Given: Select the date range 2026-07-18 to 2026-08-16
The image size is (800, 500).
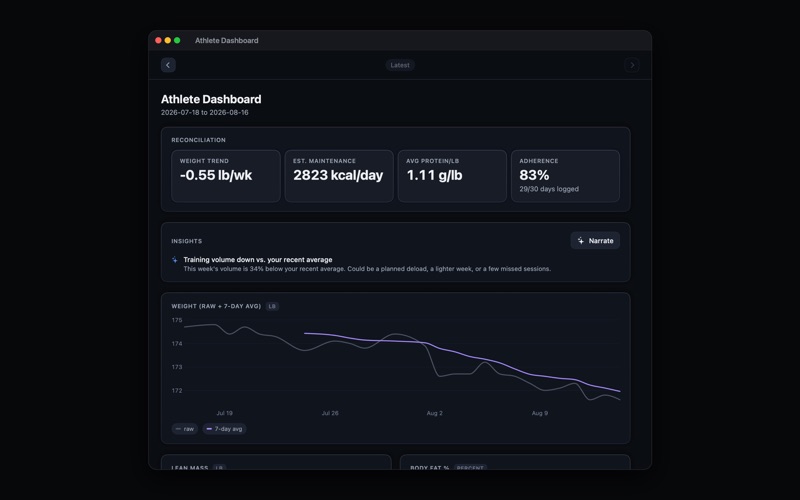Looking at the screenshot, I should coord(205,112).
